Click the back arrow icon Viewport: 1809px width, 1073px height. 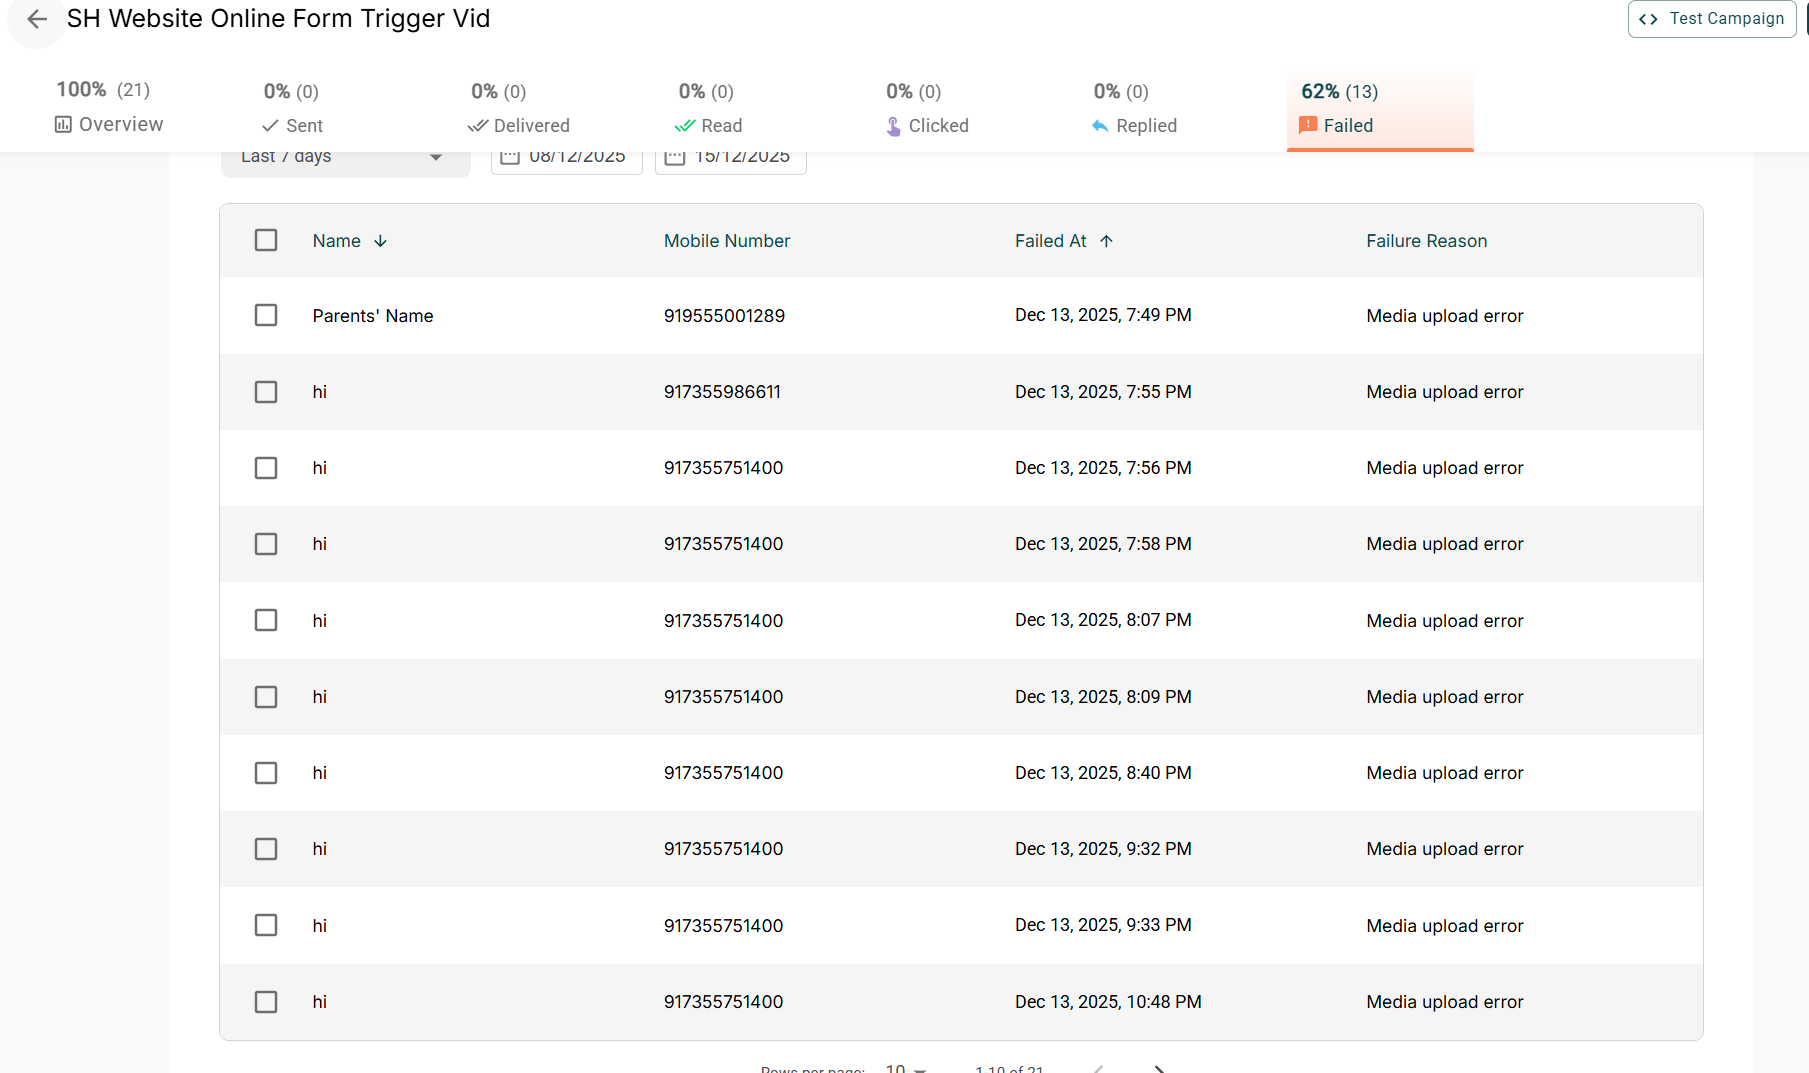point(37,19)
